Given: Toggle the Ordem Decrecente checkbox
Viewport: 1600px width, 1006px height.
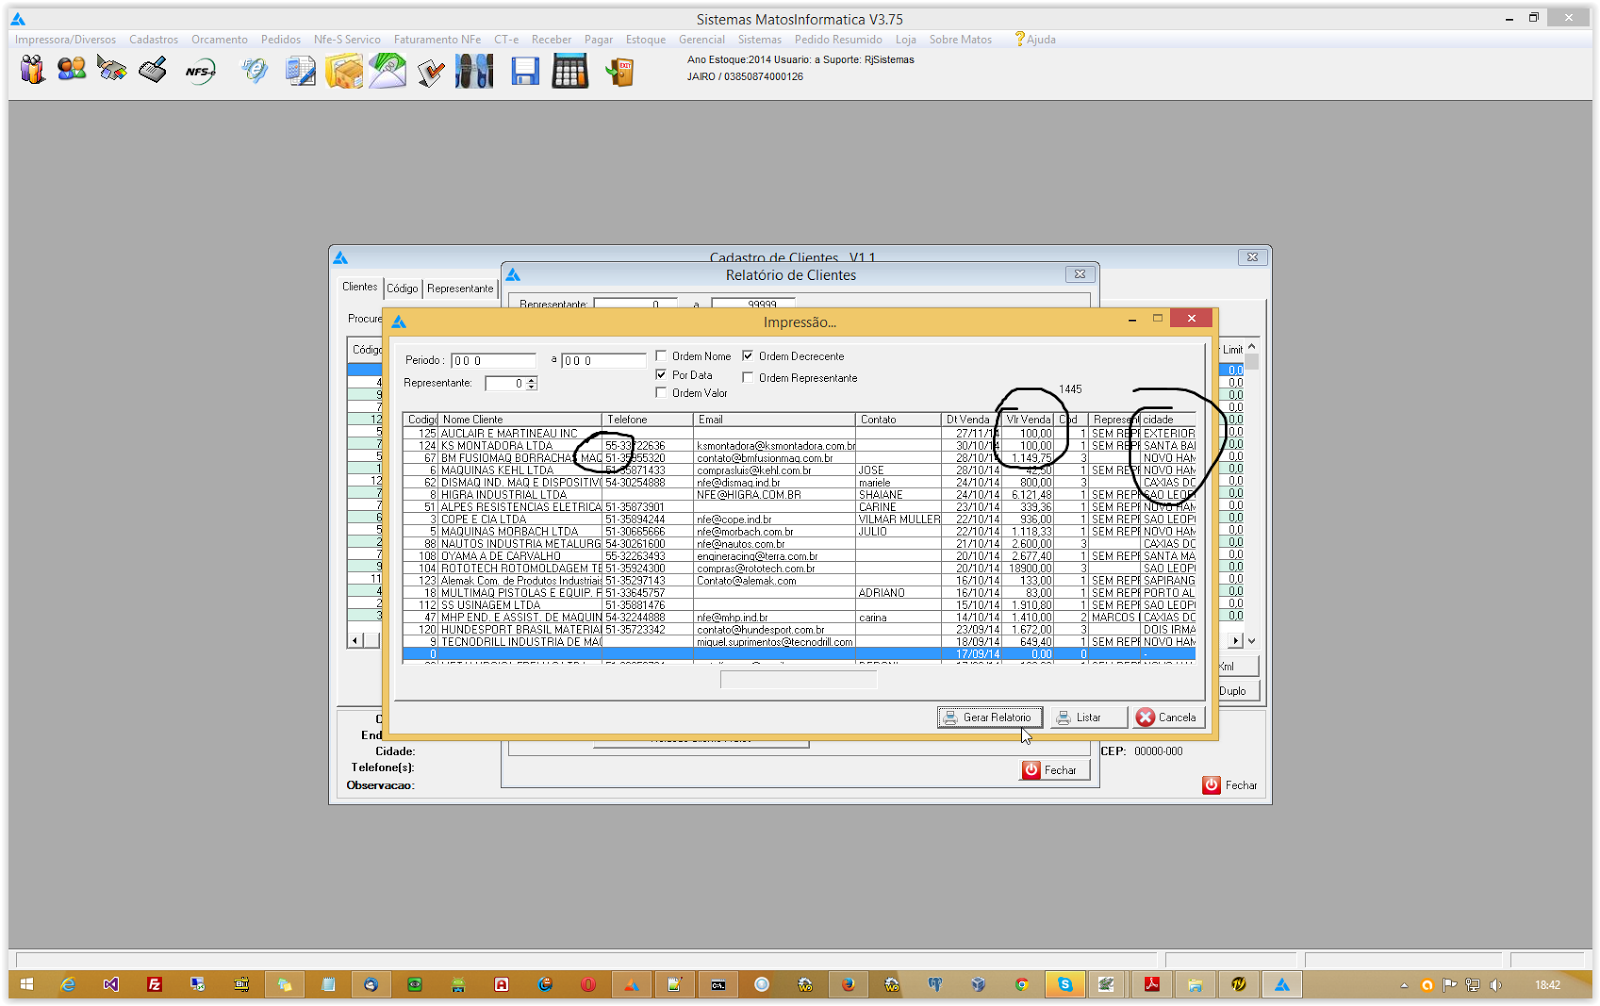Looking at the screenshot, I should pos(748,356).
